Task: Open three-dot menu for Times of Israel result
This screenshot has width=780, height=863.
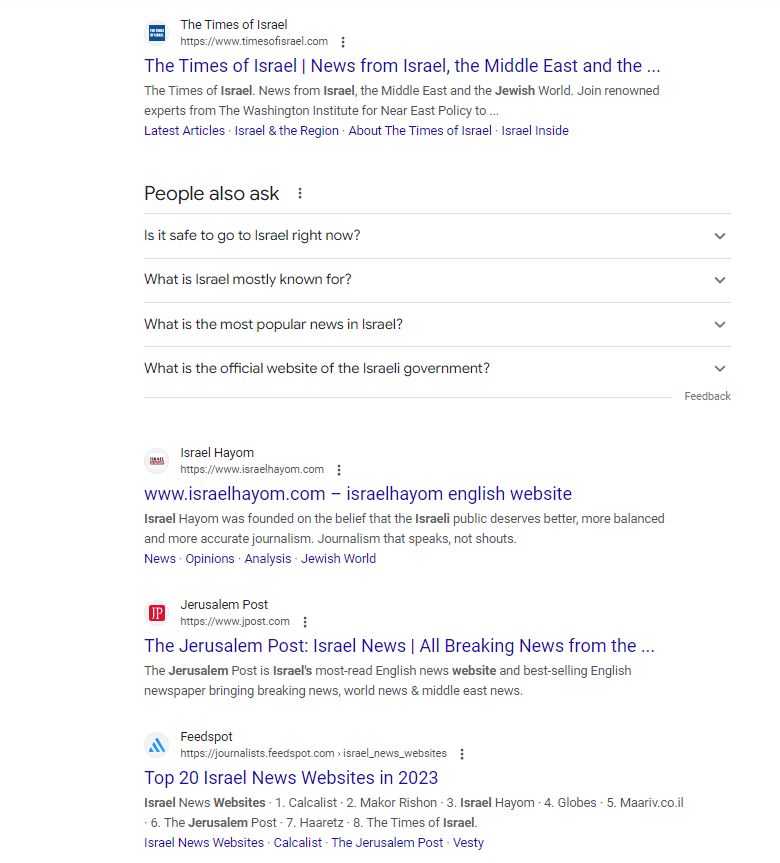Action: 343,42
